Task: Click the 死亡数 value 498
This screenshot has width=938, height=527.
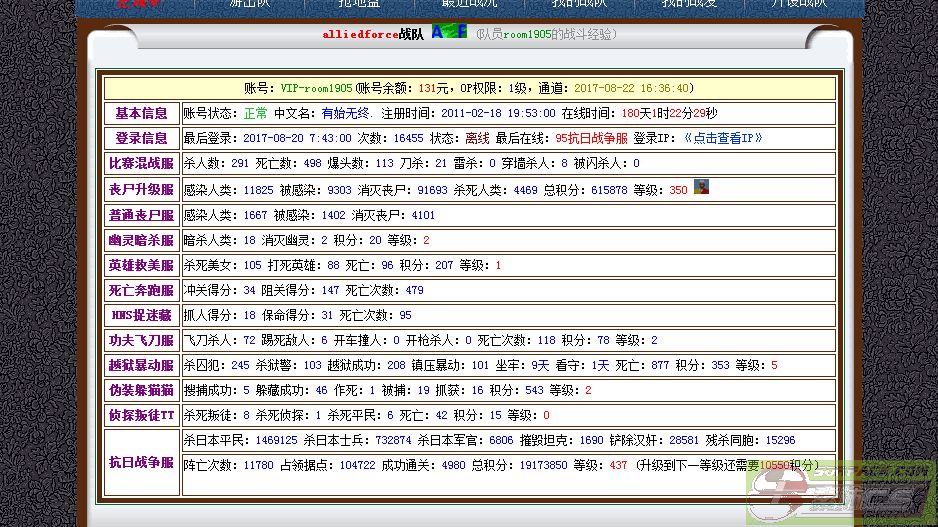Action: tap(312, 163)
